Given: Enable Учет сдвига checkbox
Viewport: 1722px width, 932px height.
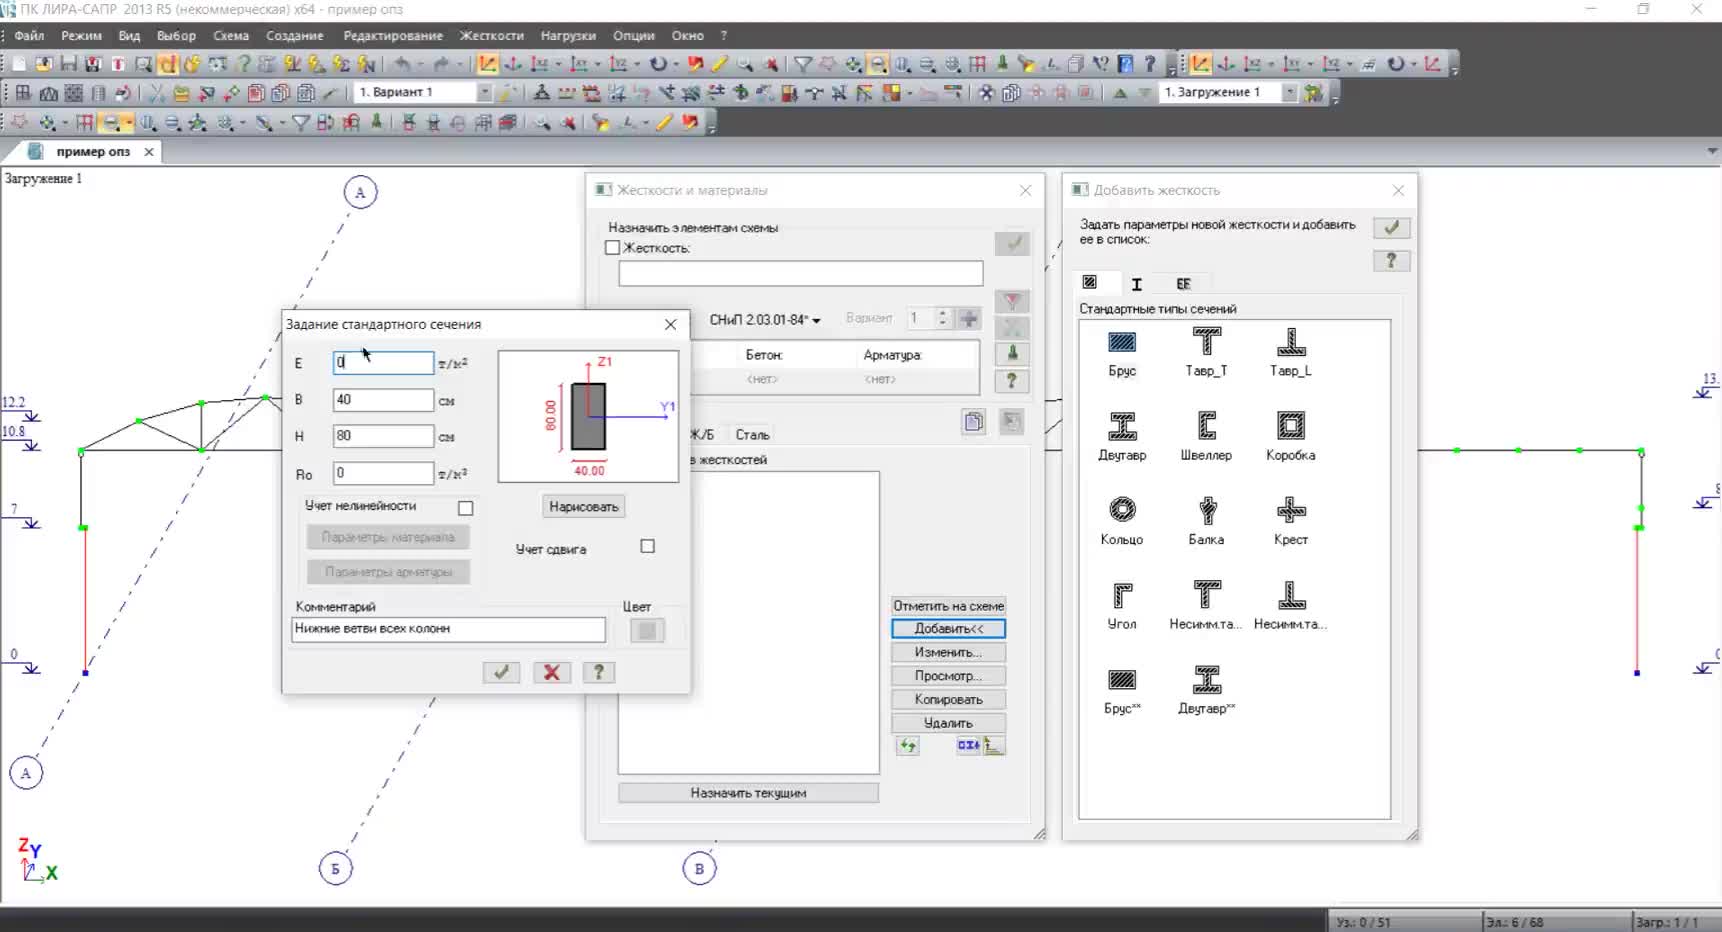Looking at the screenshot, I should pyautogui.click(x=648, y=546).
